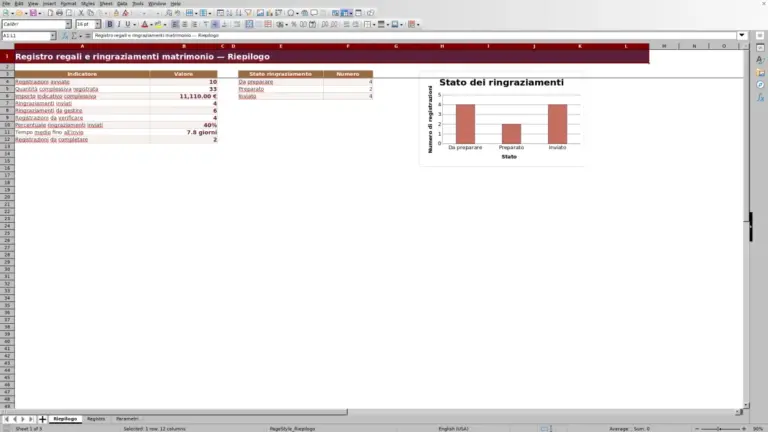
Task: Click the AutoFilter funnel icon
Action: [248, 13]
